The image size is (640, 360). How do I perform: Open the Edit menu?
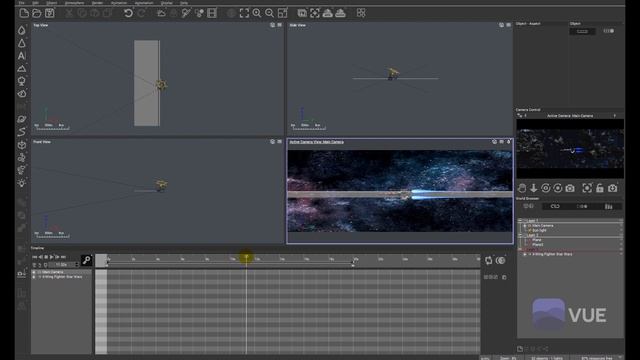pyautogui.click(x=36, y=3)
